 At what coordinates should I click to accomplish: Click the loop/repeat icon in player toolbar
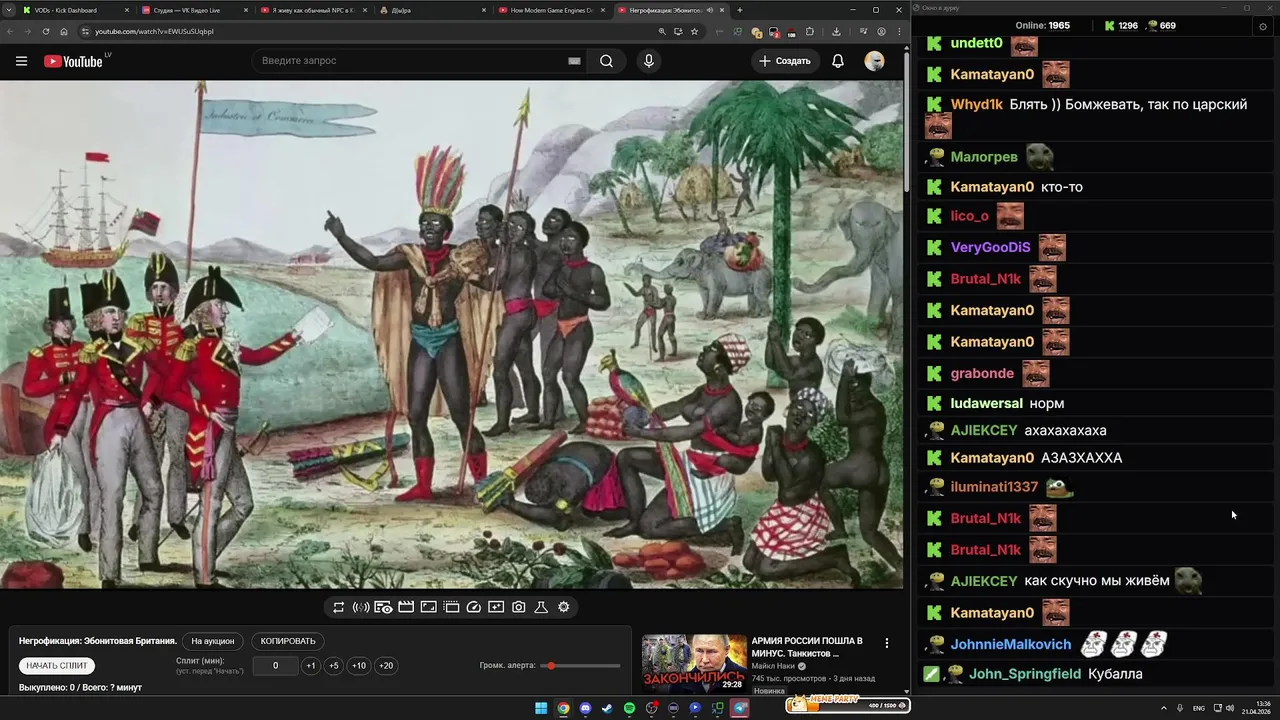(339, 607)
